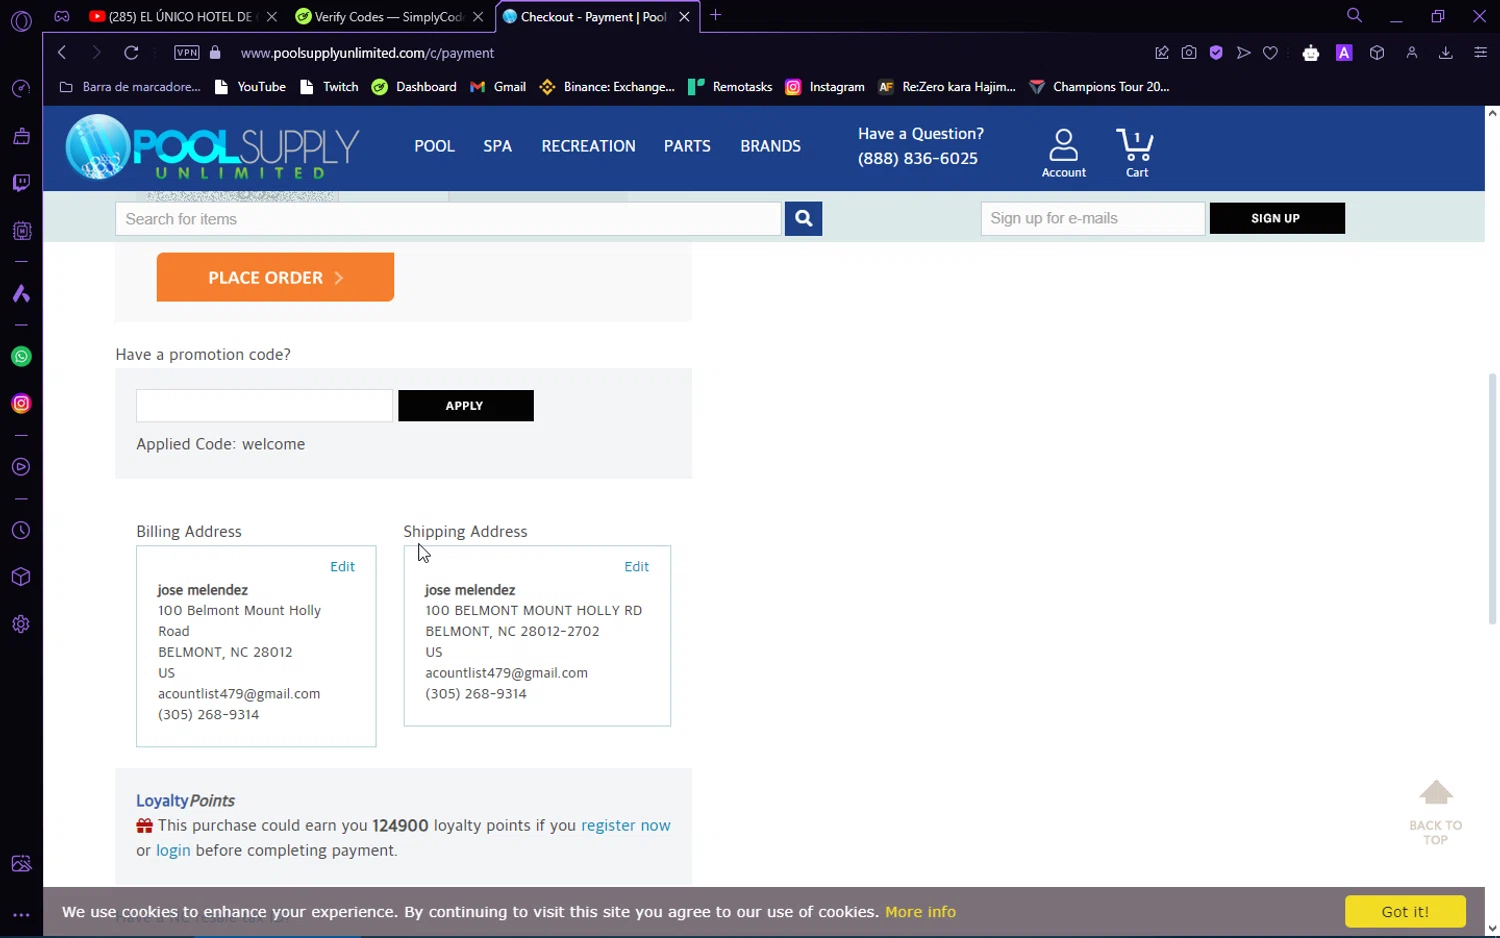This screenshot has height=938, width=1500.
Task: Open the player icon in Opera sidebar
Action: click(21, 467)
